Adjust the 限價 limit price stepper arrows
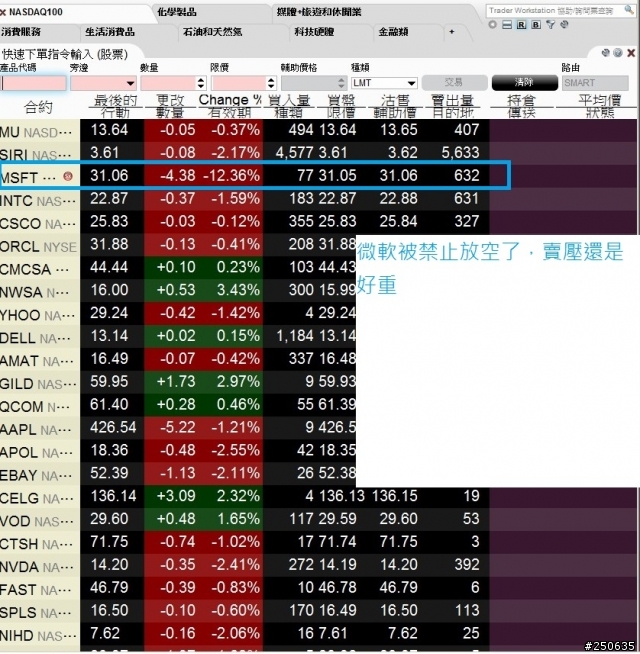The image size is (640, 654). tap(272, 83)
